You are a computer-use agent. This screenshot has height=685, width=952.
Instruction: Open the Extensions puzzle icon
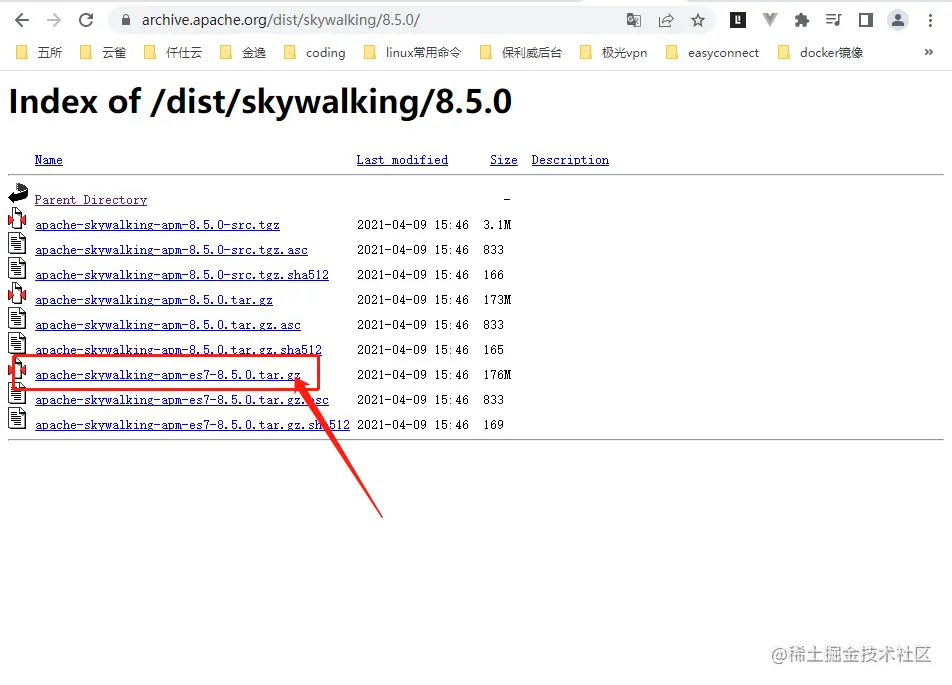point(802,20)
